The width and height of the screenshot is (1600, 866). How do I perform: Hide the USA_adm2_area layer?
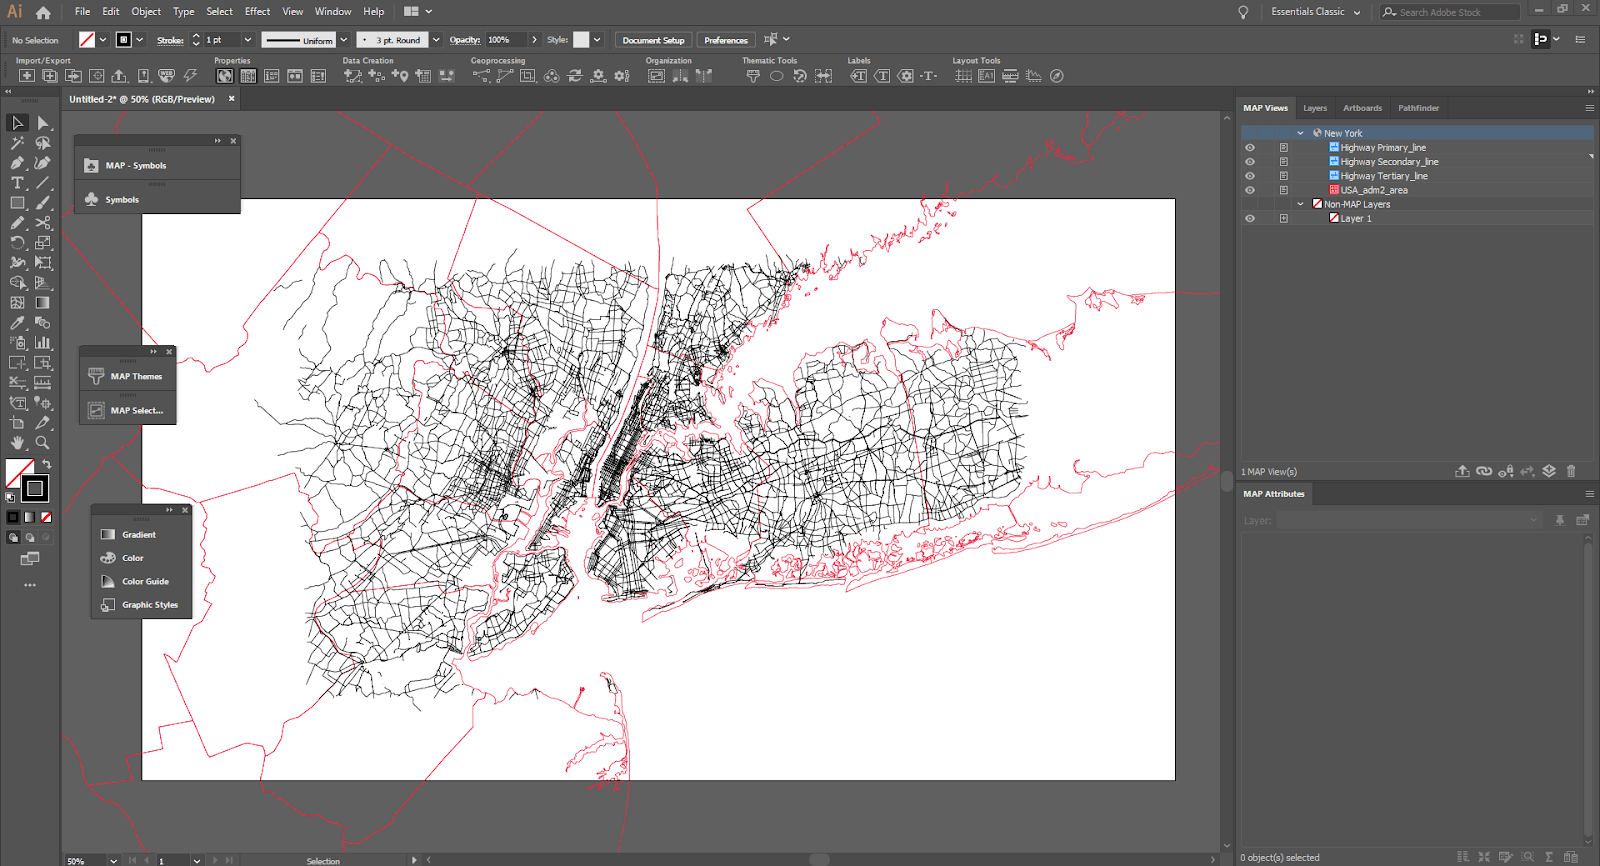1250,190
